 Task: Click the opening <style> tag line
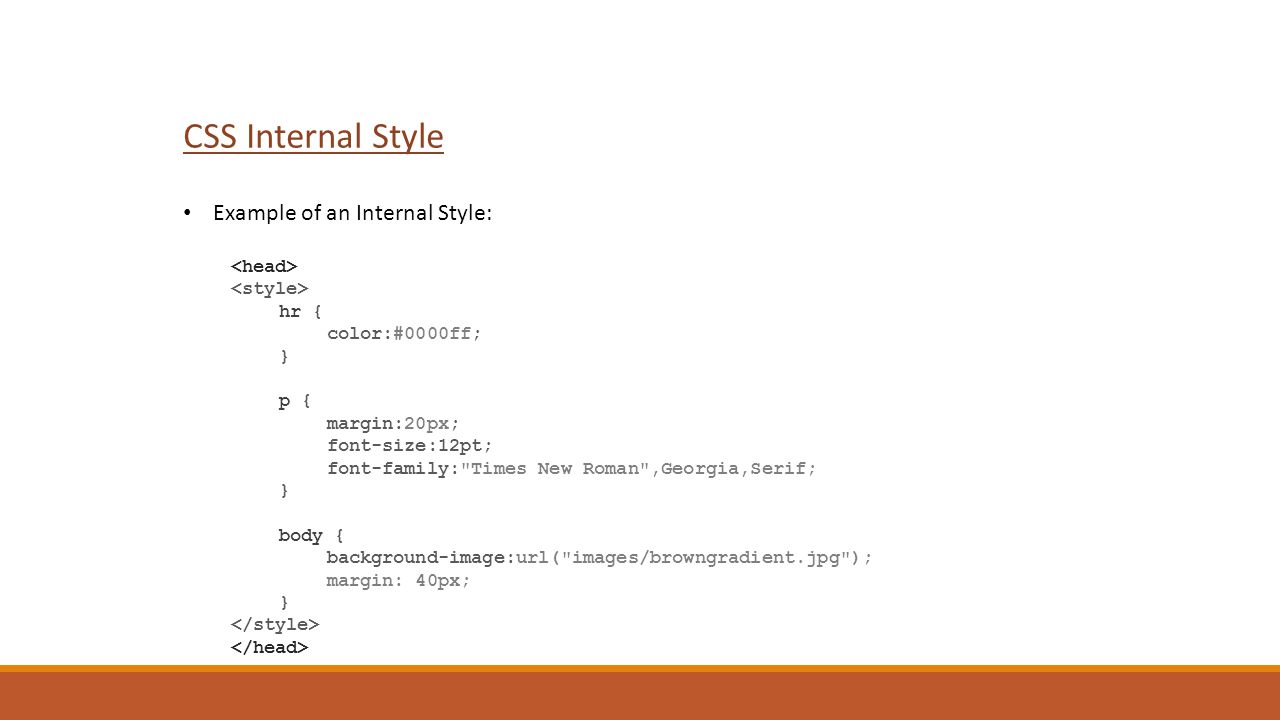click(x=269, y=288)
